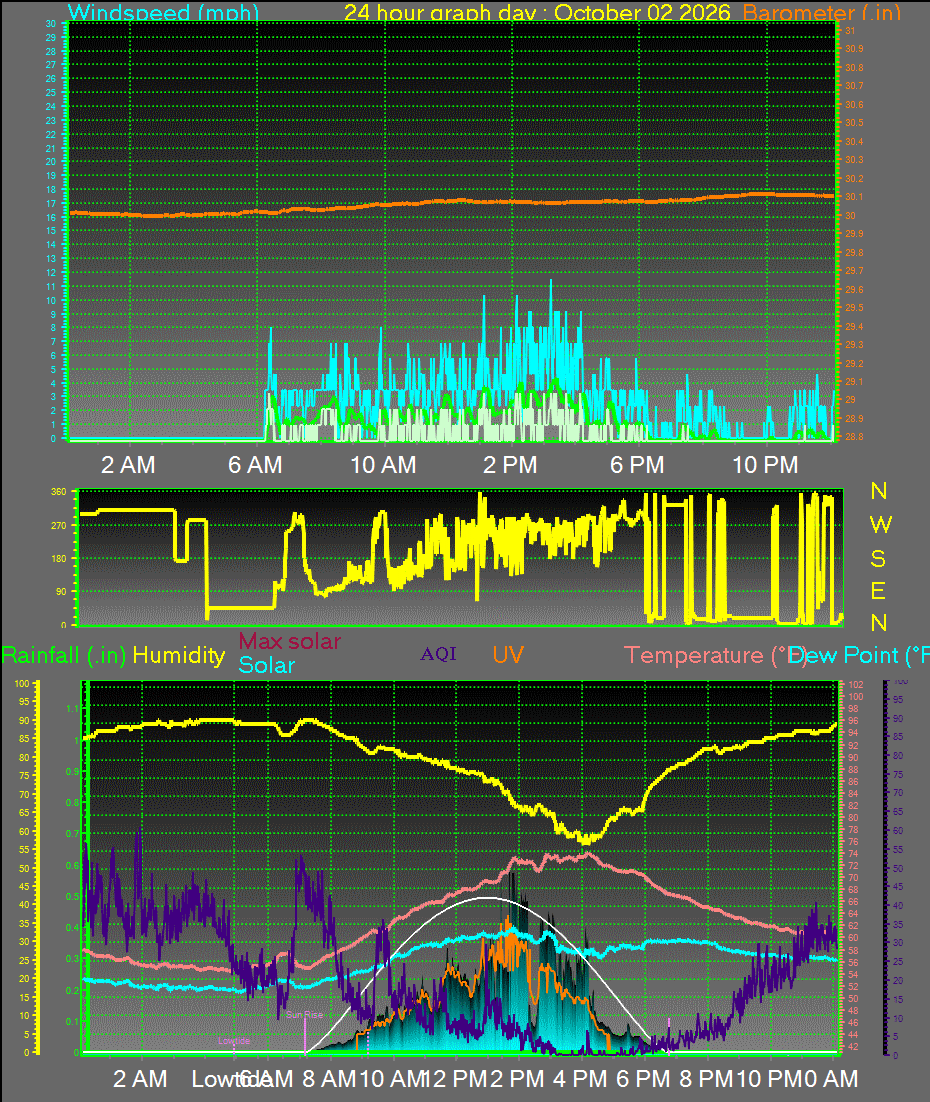Click the bottom N wind direction letter
Viewport: 930px width, 1102px height.
[x=879, y=623]
